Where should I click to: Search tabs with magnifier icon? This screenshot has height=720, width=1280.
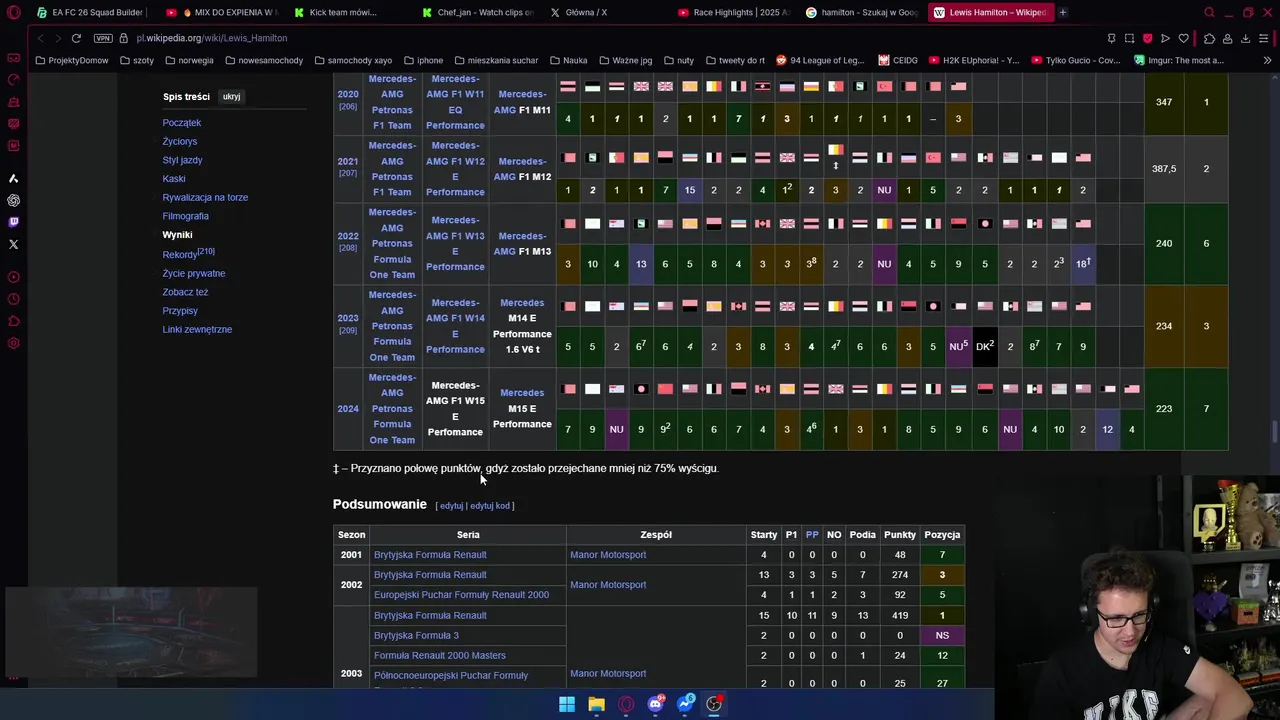coord(1209,13)
